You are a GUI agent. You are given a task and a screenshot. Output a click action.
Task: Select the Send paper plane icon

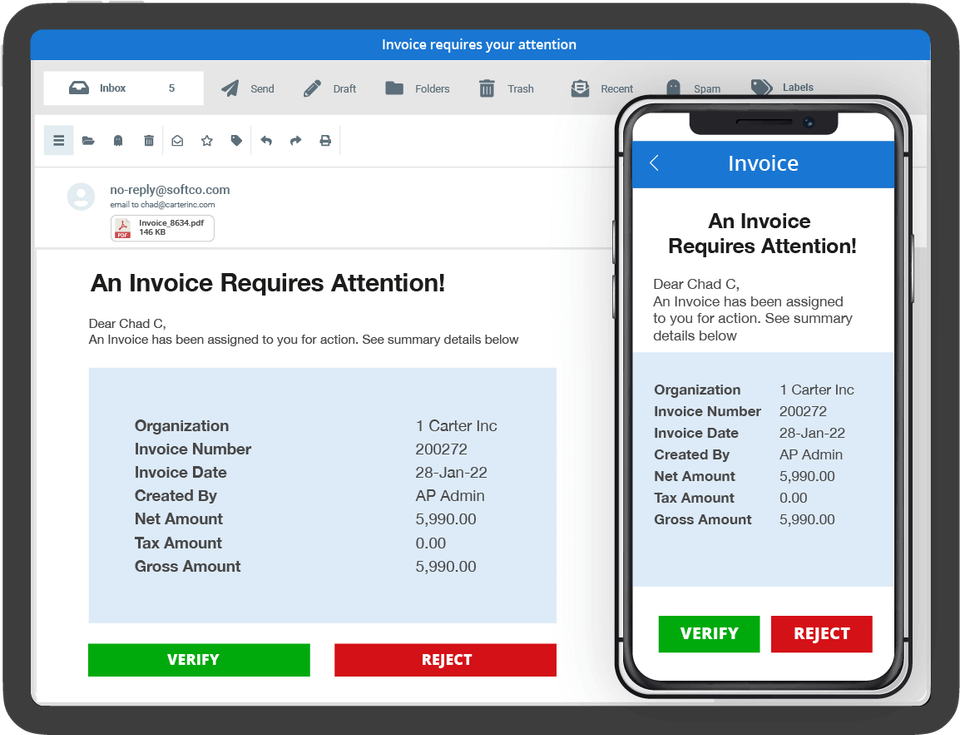point(232,88)
